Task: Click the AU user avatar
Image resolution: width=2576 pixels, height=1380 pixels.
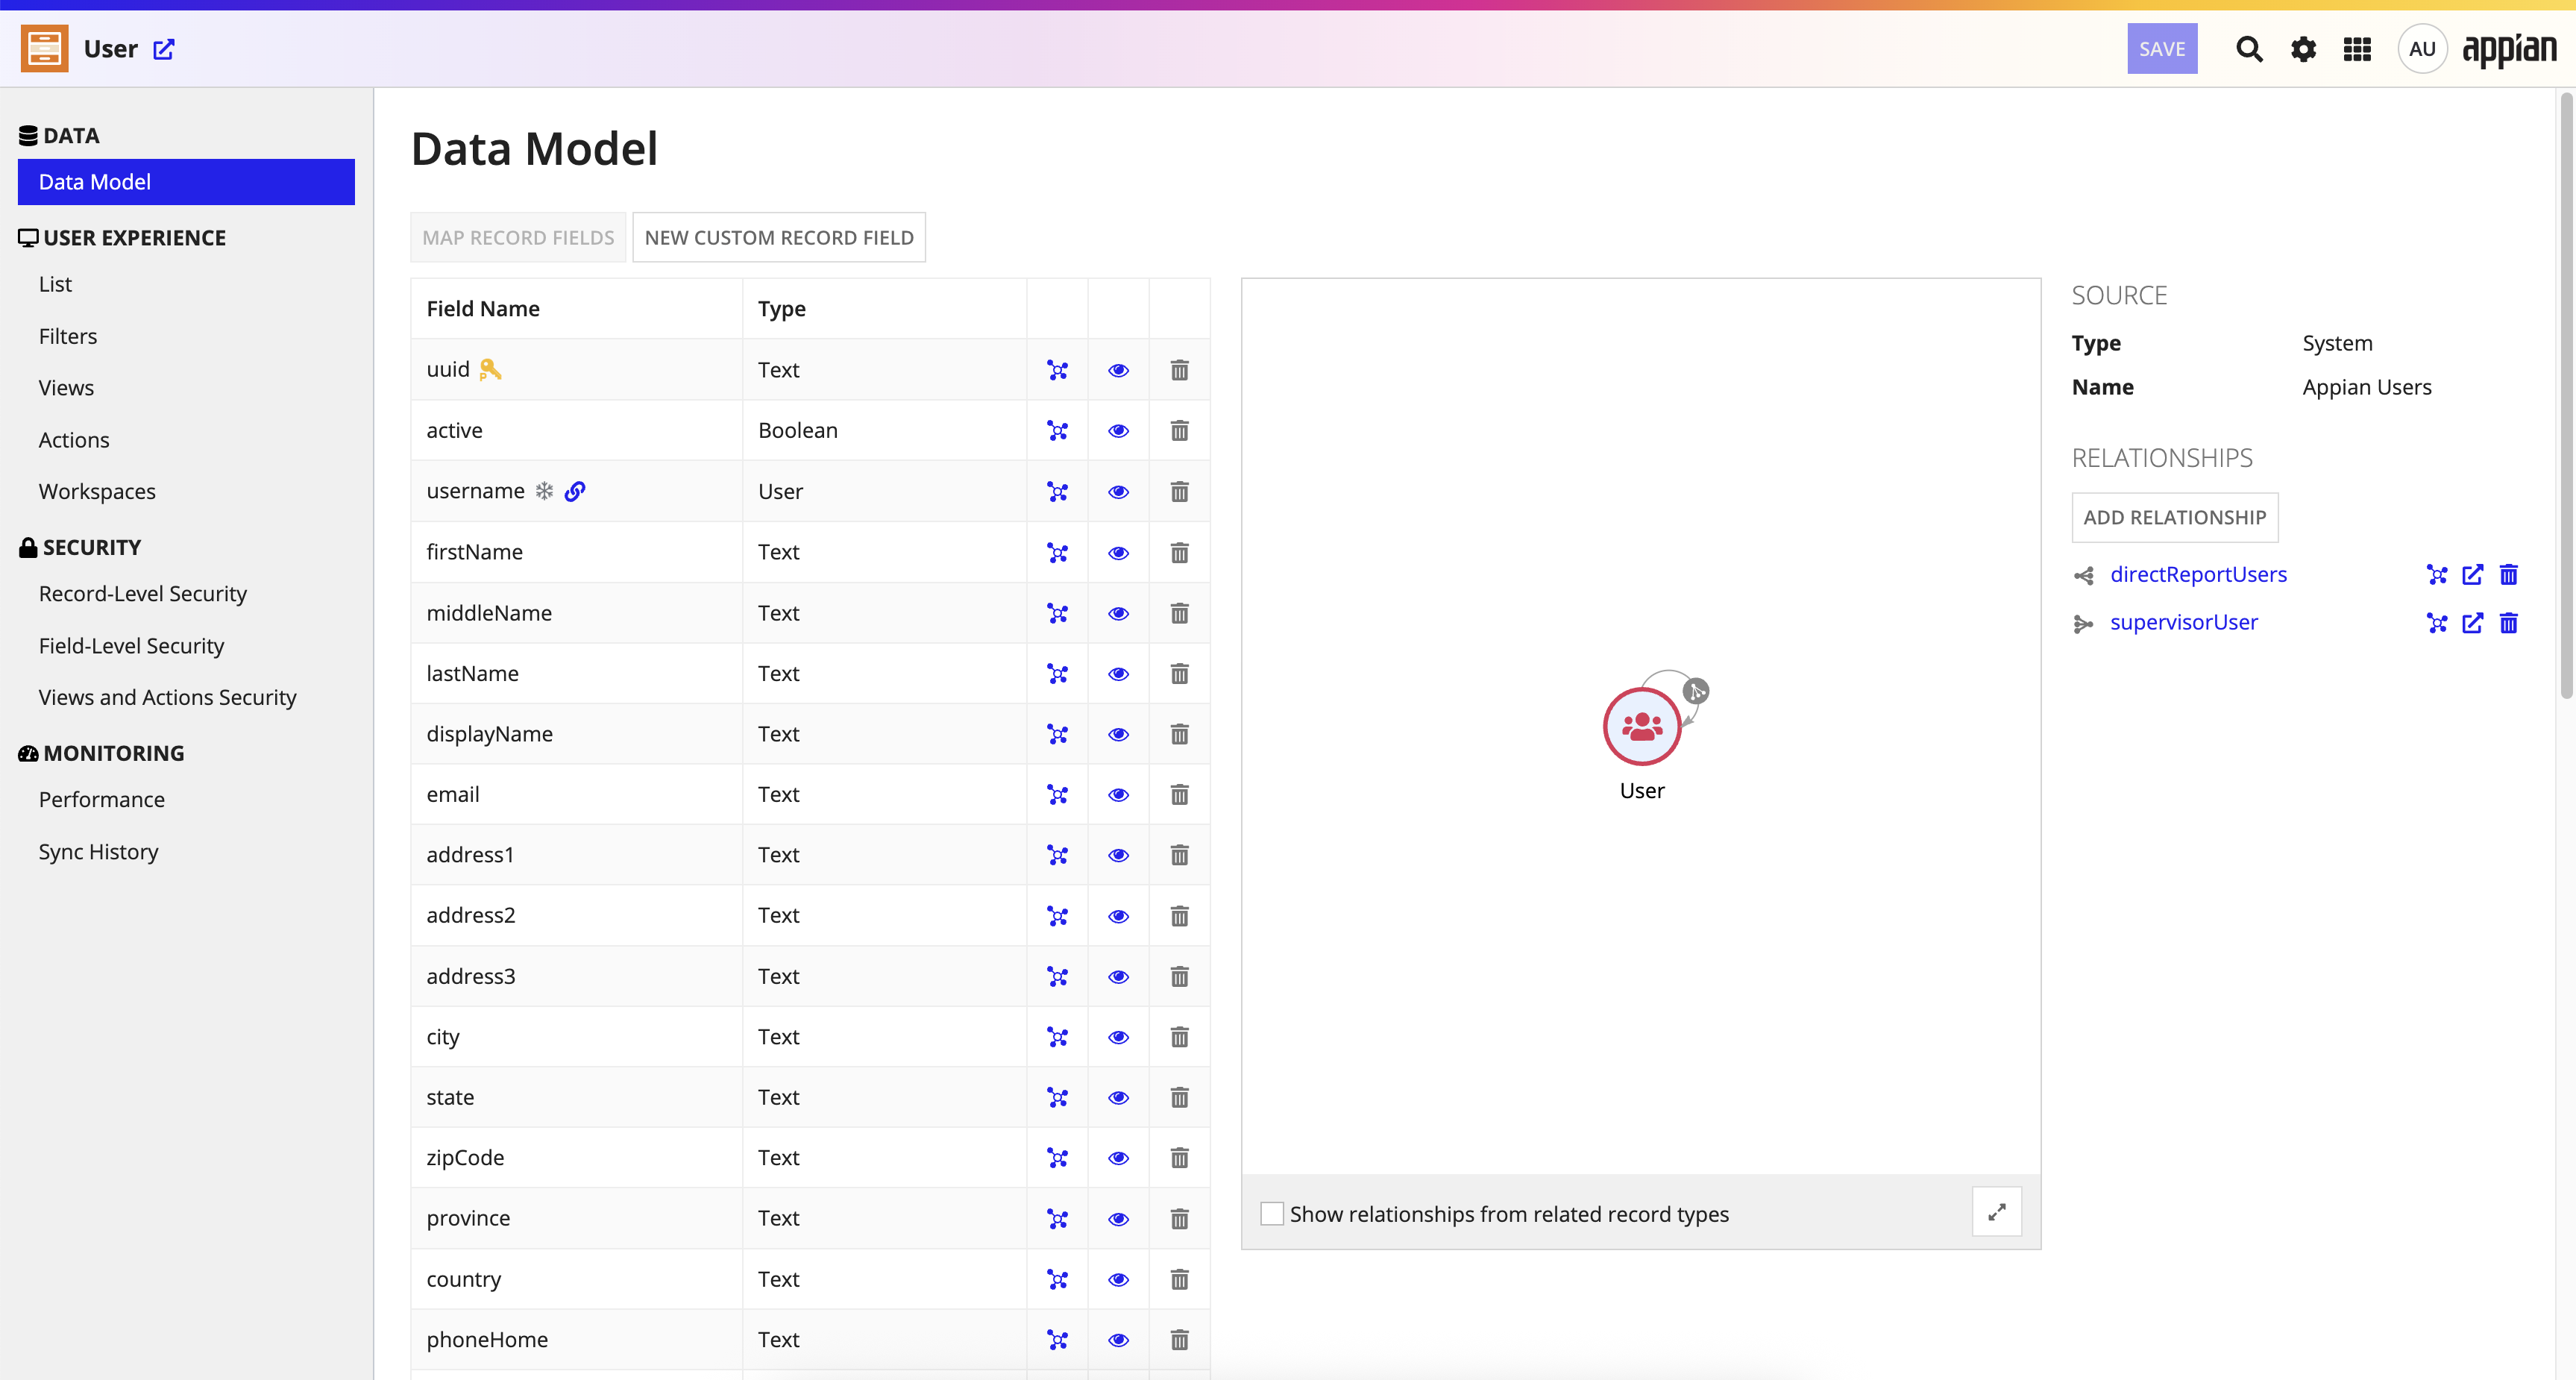Action: tap(2422, 49)
